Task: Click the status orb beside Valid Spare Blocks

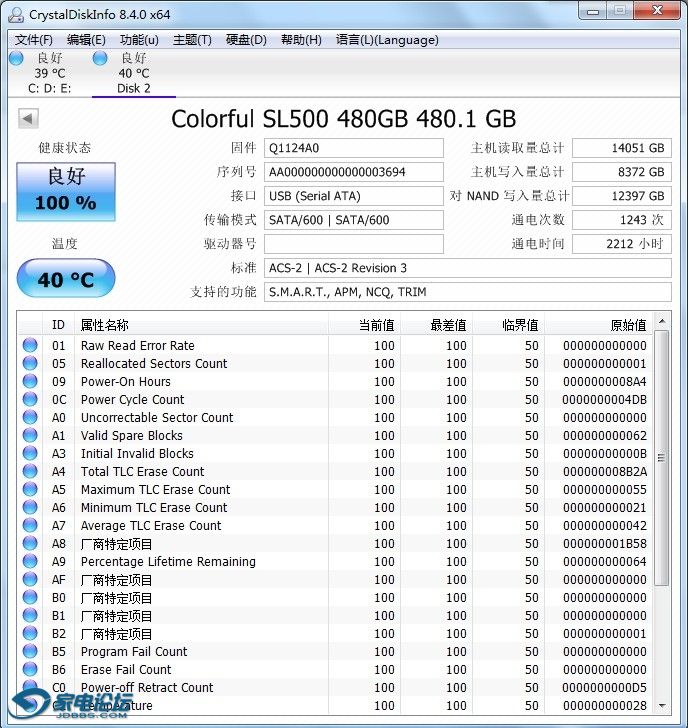Action: (30, 435)
